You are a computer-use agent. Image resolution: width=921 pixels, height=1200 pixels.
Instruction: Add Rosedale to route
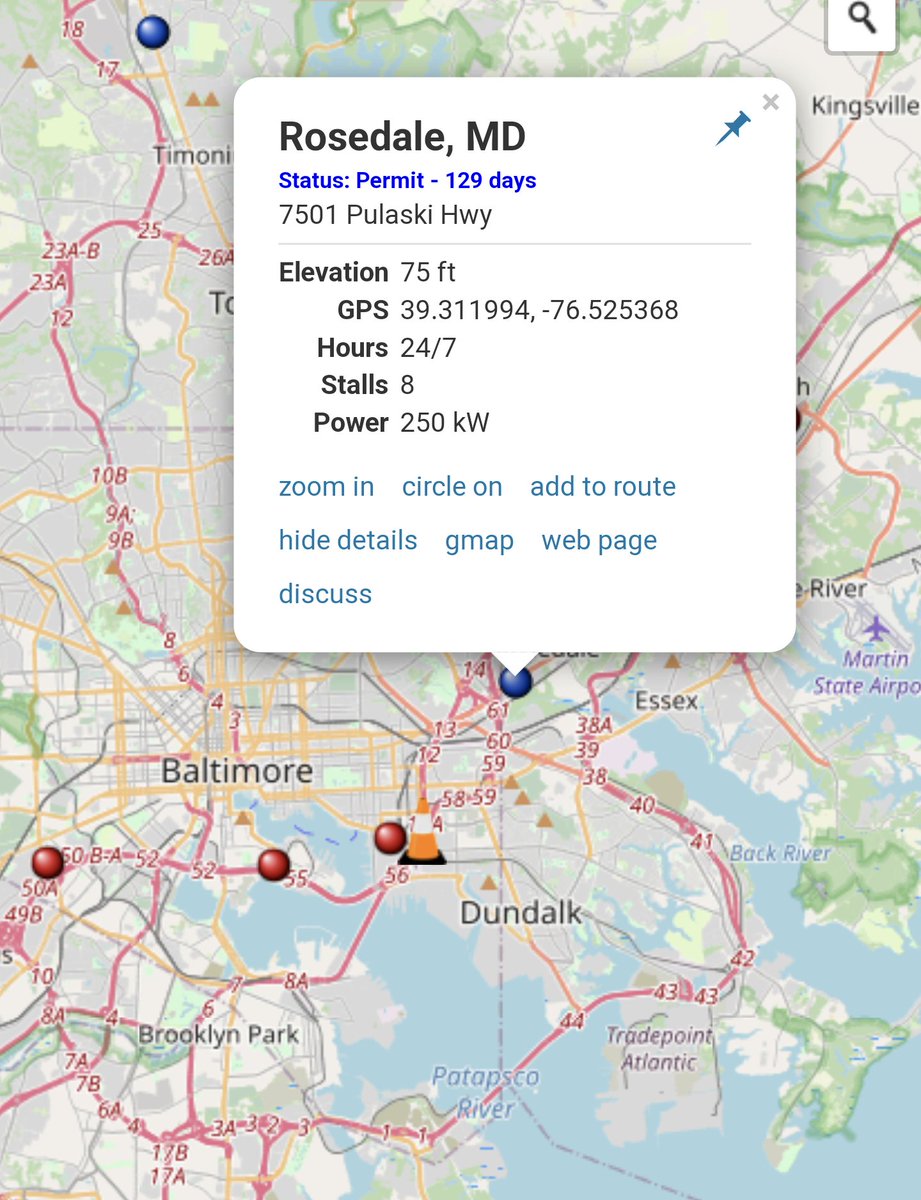coord(603,487)
